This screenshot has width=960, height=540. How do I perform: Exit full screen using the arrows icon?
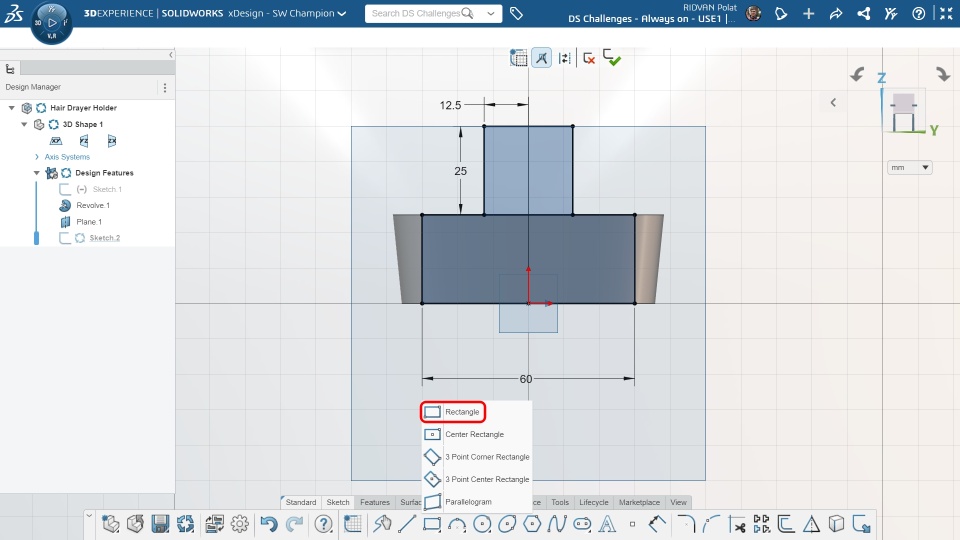tap(946, 13)
